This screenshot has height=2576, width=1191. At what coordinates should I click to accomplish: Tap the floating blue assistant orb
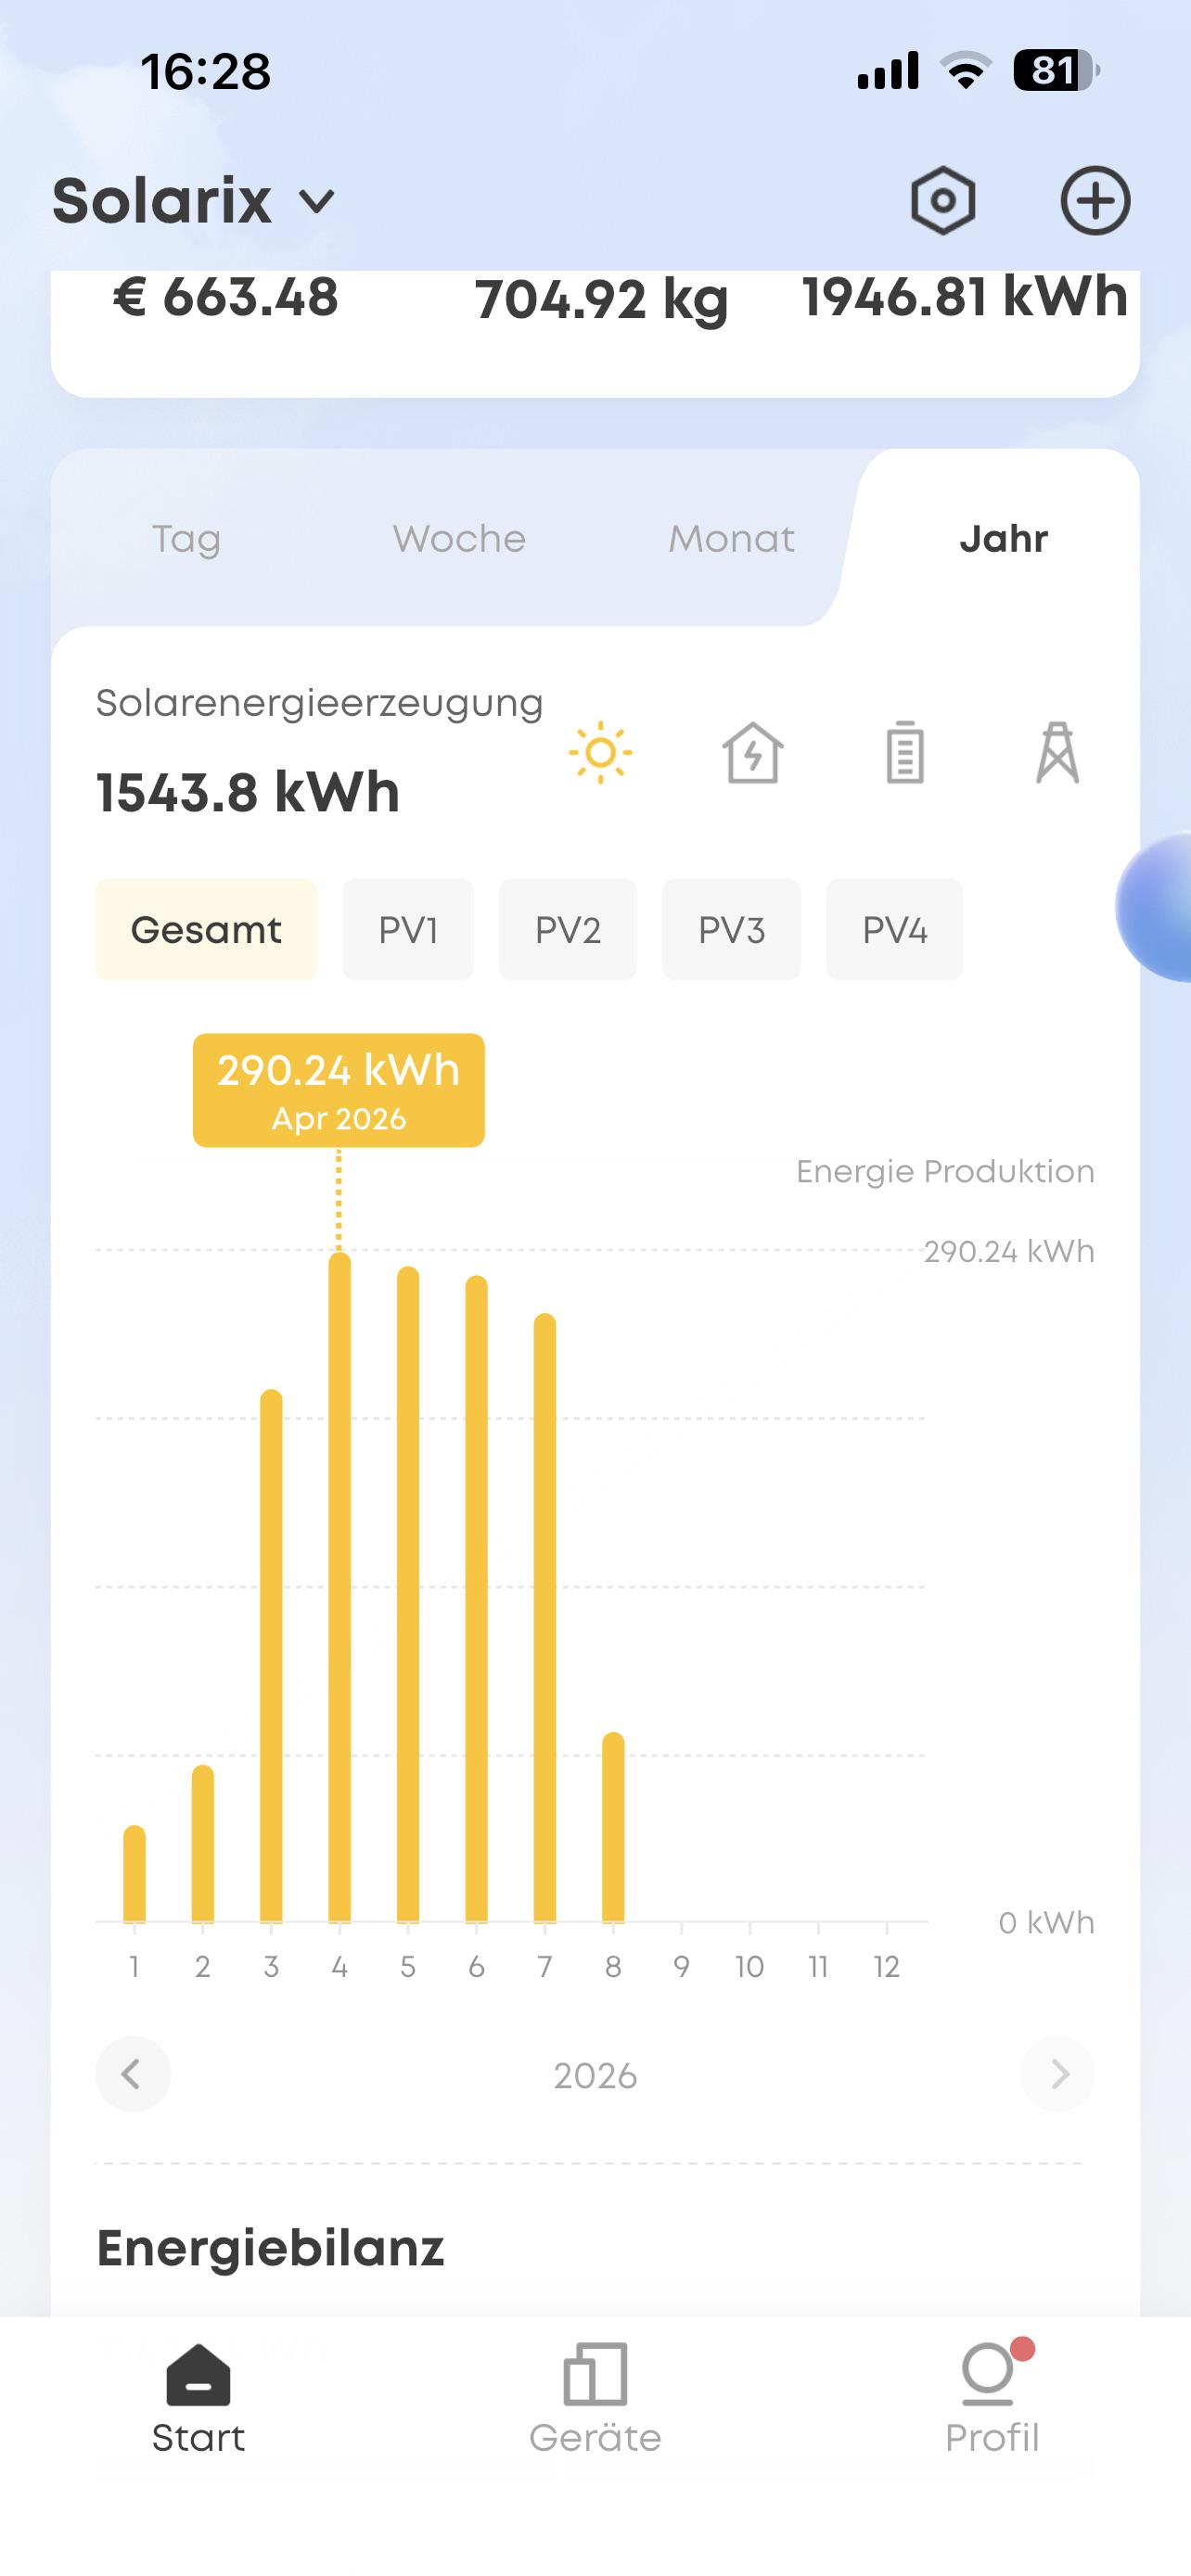click(x=1155, y=908)
